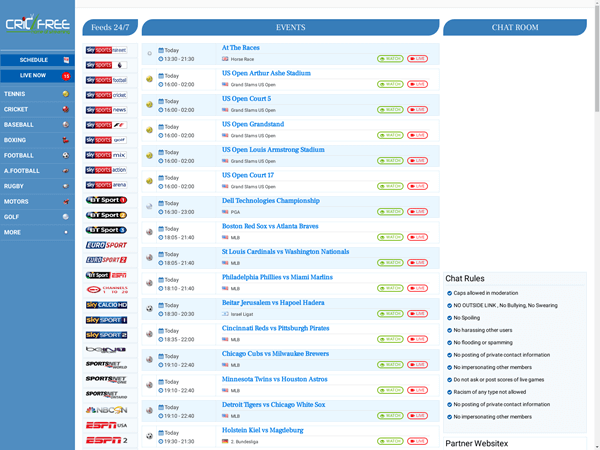Open the Sky Sports Action feed logo

pos(106,170)
